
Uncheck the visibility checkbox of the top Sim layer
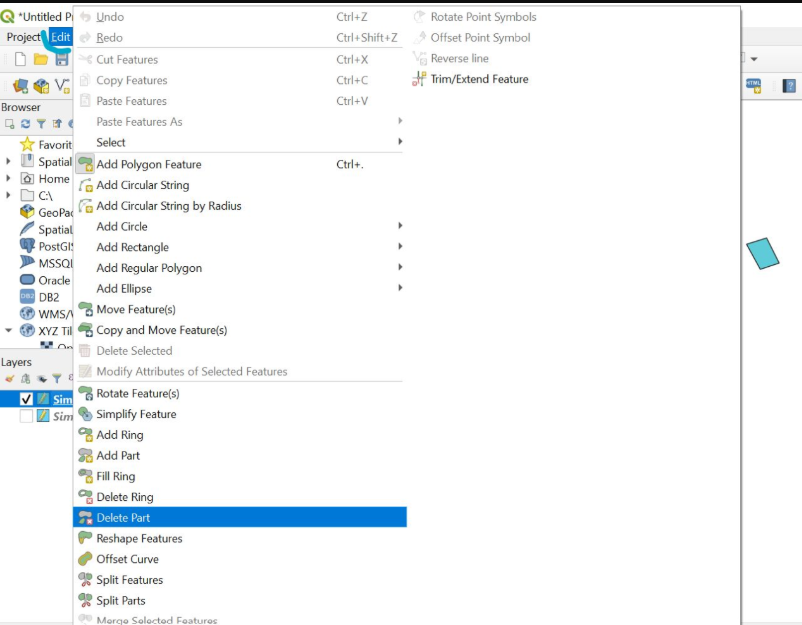click(27, 399)
